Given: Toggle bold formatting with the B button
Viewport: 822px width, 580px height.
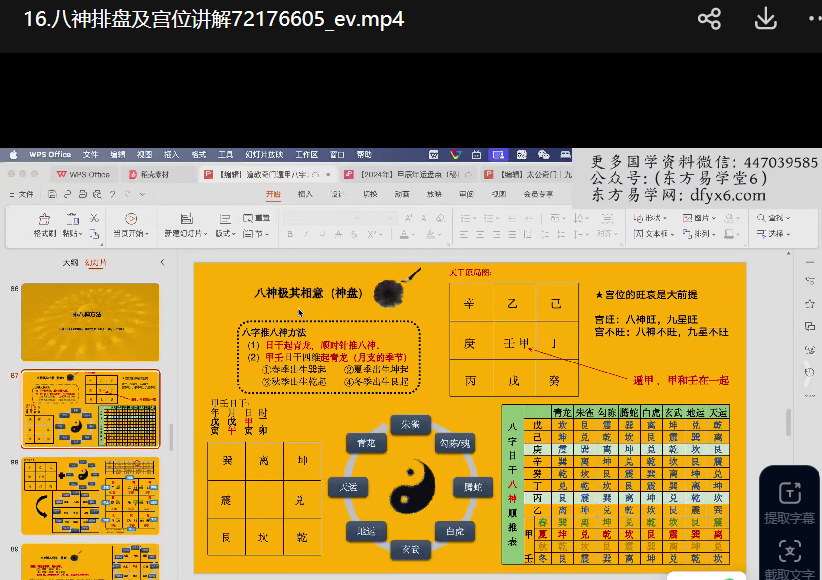Looking at the screenshot, I should tap(290, 234).
